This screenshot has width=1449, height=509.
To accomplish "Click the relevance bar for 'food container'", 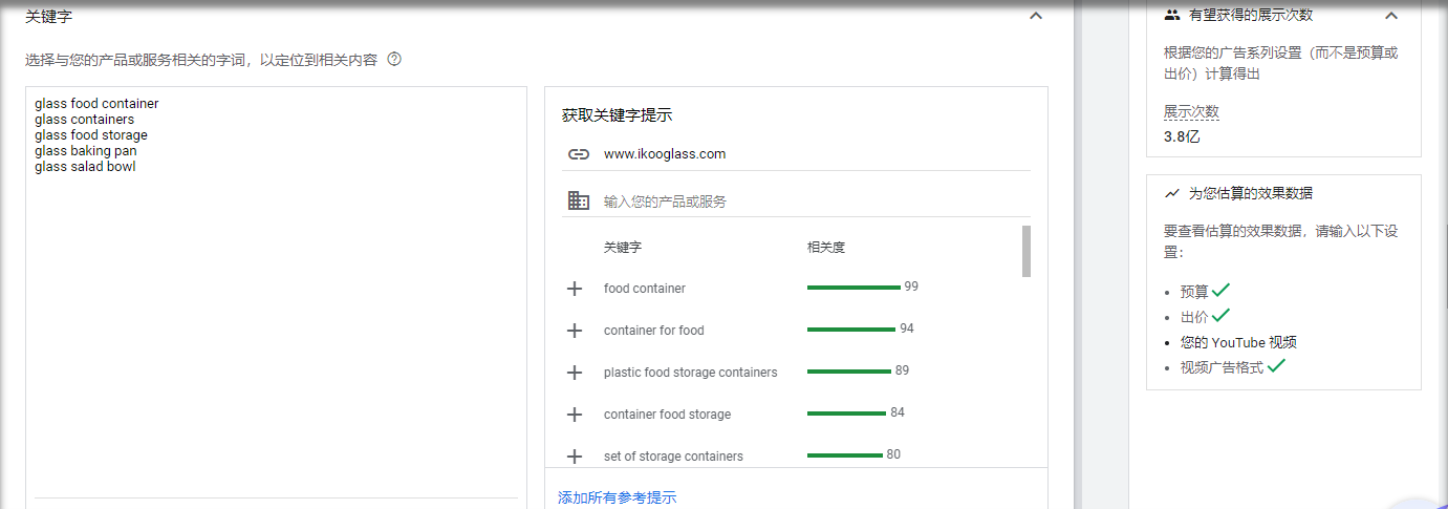I will 853,288.
